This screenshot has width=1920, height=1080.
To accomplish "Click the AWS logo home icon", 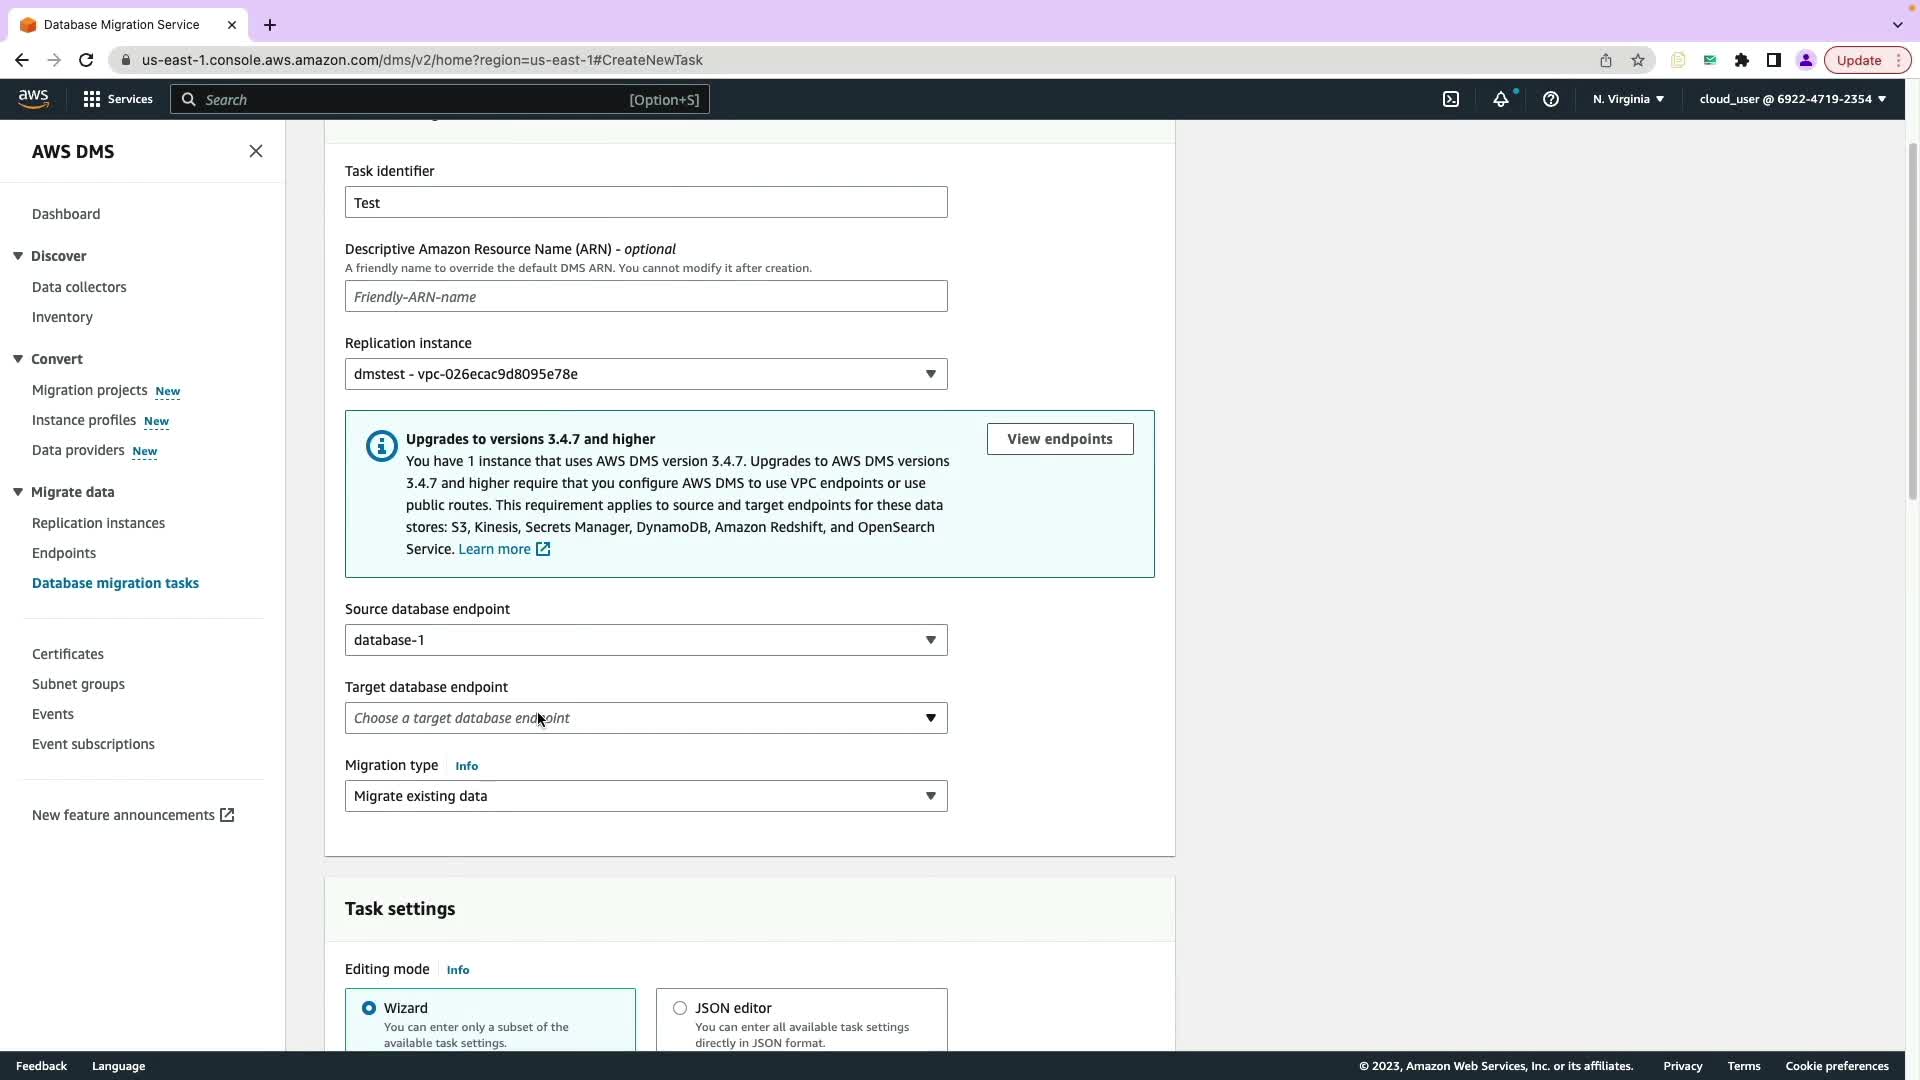I will pyautogui.click(x=33, y=98).
